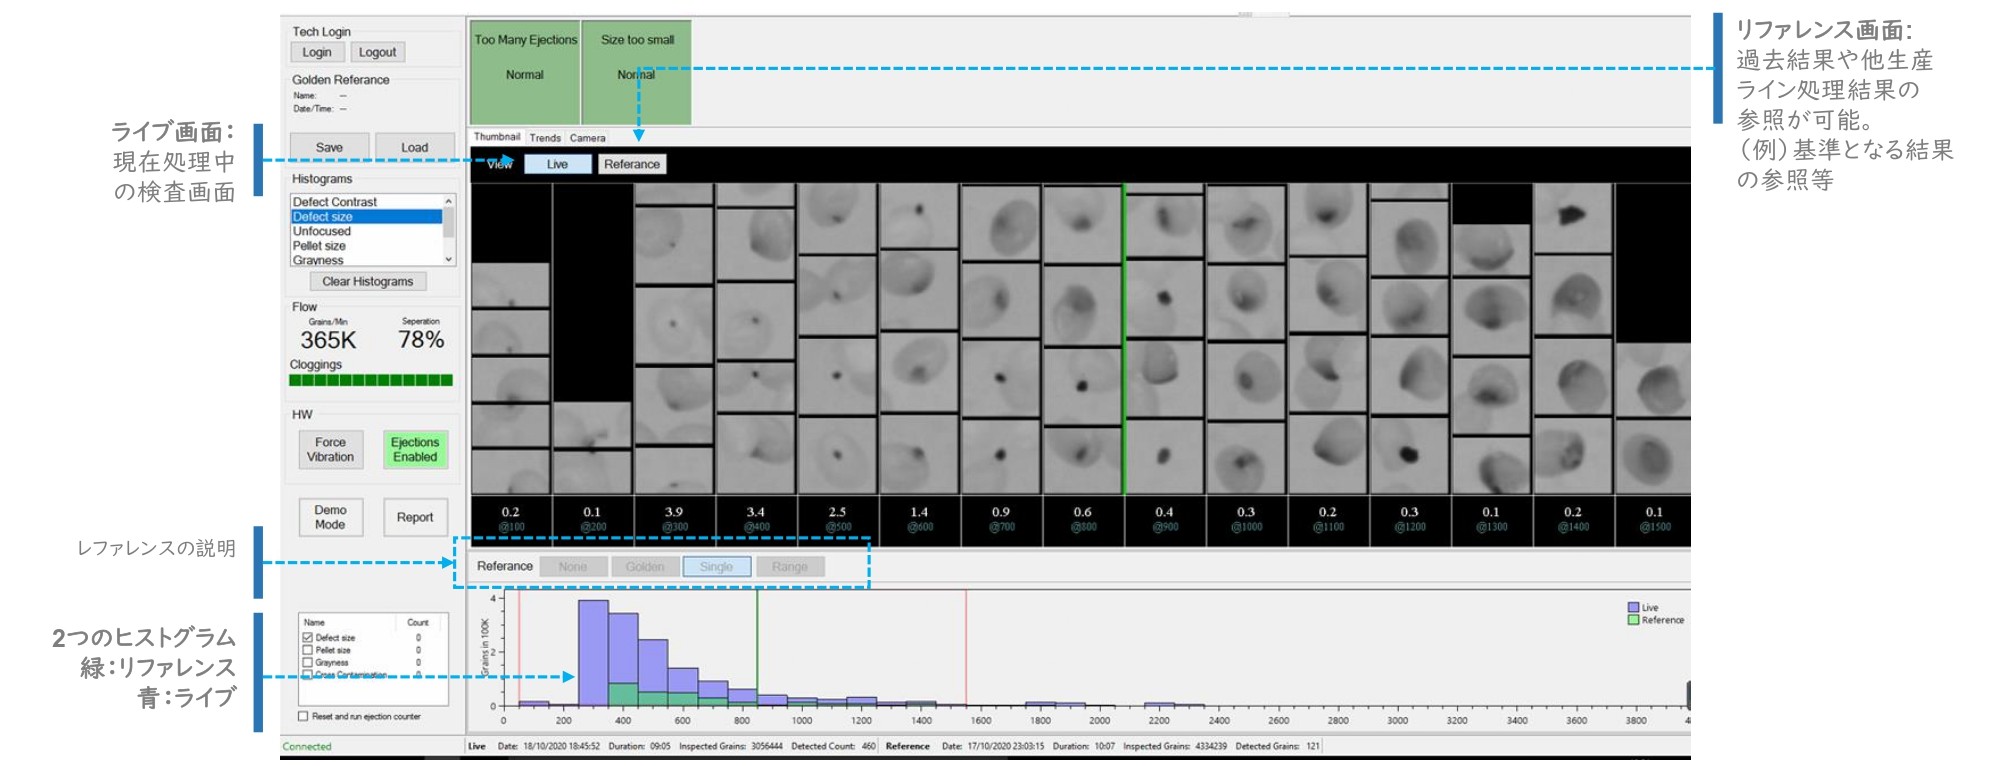The height and width of the screenshot is (766, 2000).
Task: Uncheck the Defect size counter checkbox
Action: click(308, 637)
